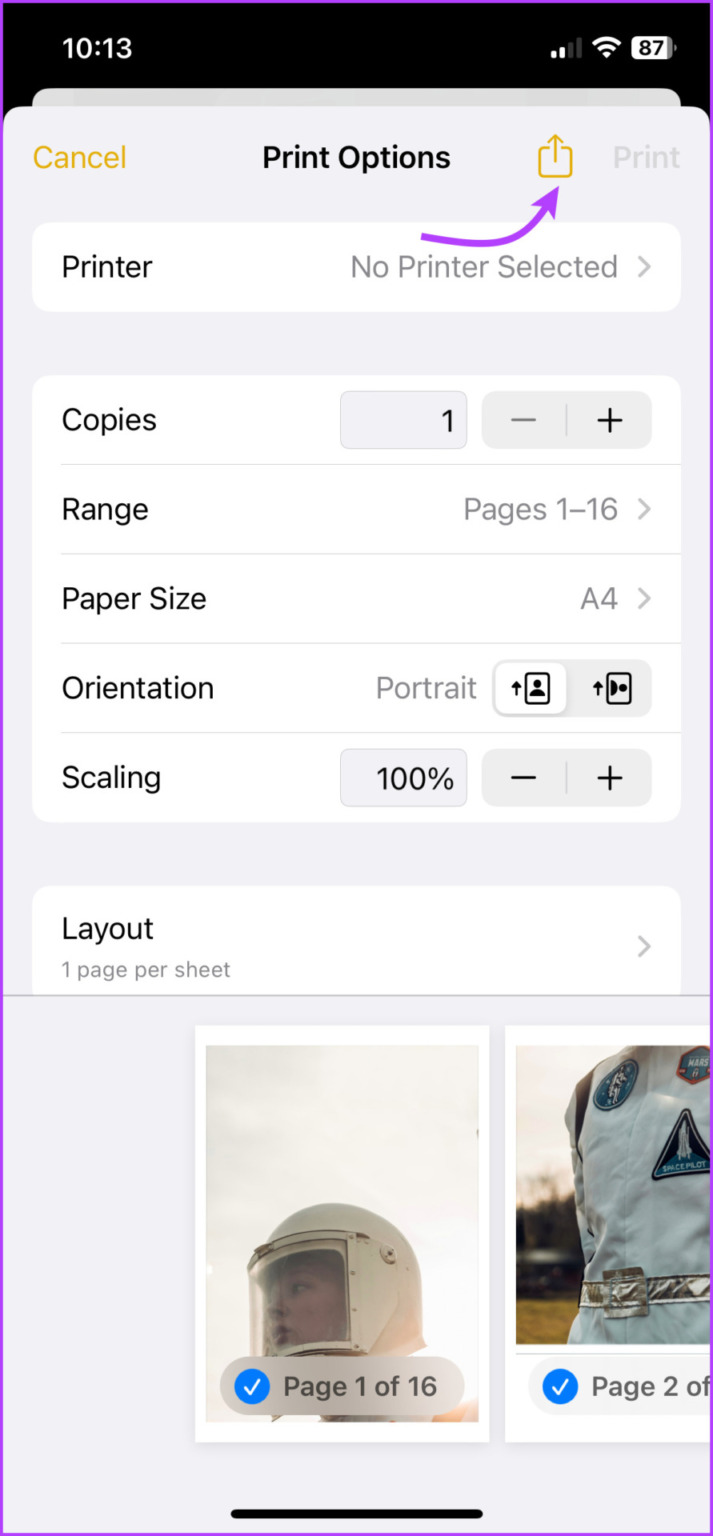The height and width of the screenshot is (1536, 713).
Task: Tap the plus icon to increase scaling
Action: click(609, 777)
